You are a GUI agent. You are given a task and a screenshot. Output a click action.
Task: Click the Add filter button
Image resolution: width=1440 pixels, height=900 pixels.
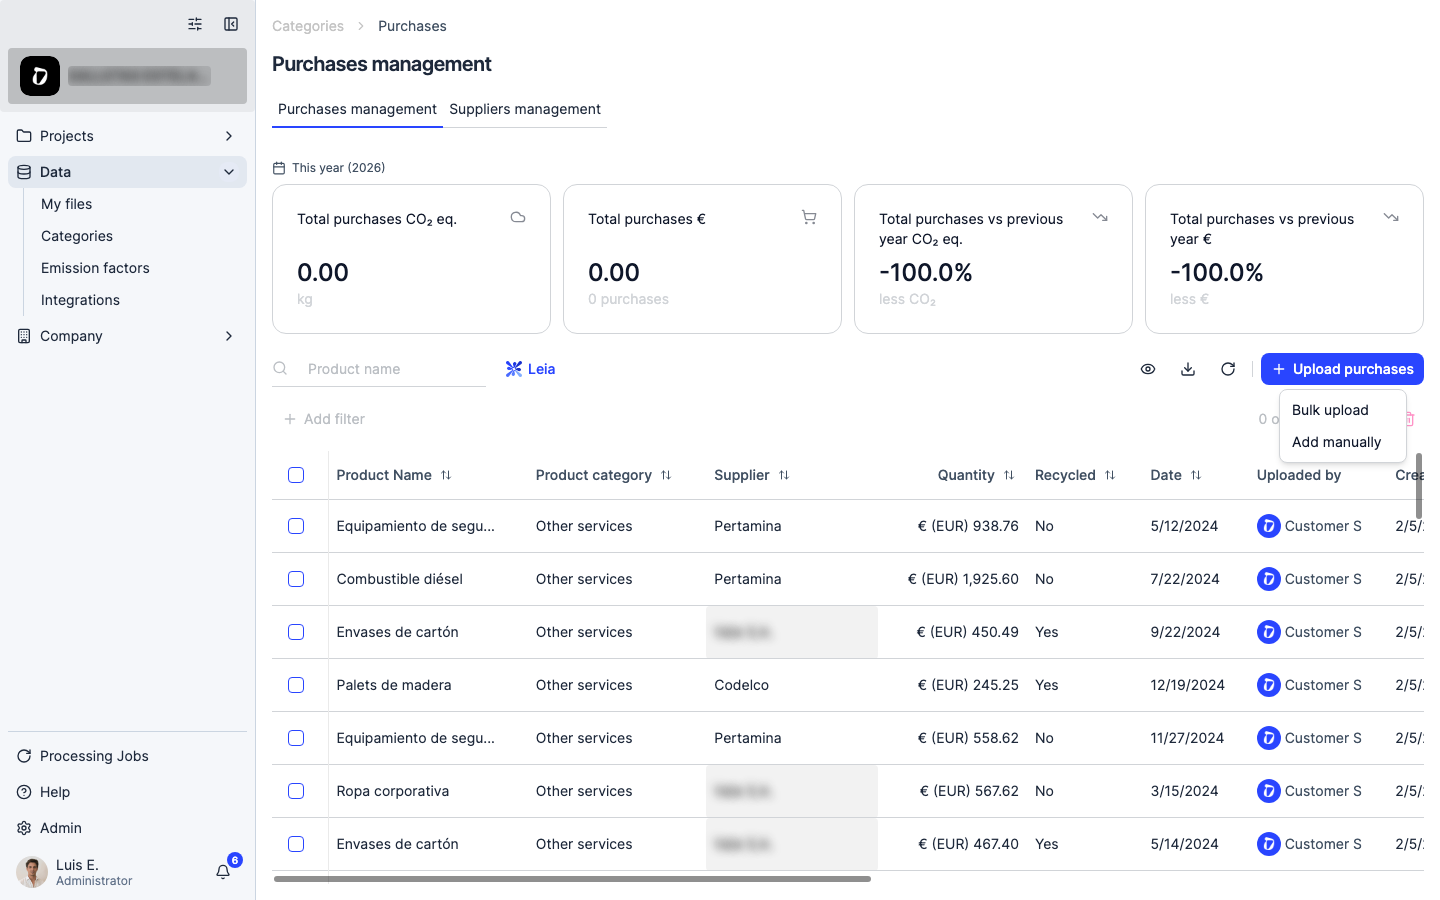pos(324,419)
